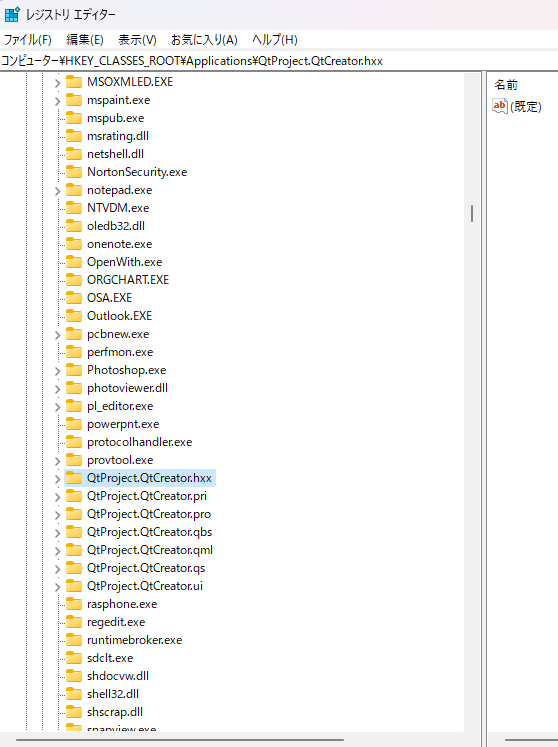Expand the provtool.exe key

[x=57, y=461]
